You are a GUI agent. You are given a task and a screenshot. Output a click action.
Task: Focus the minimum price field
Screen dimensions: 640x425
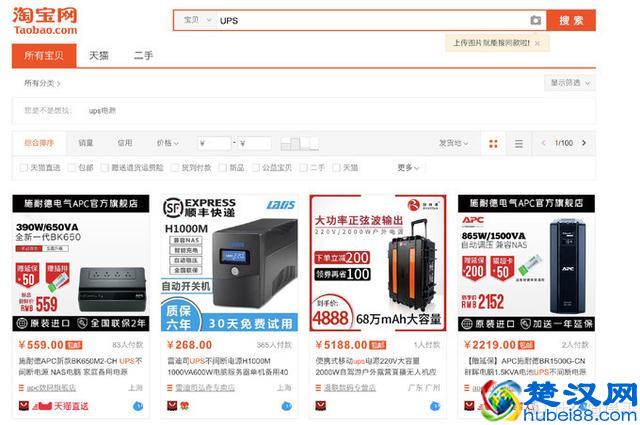pos(215,143)
